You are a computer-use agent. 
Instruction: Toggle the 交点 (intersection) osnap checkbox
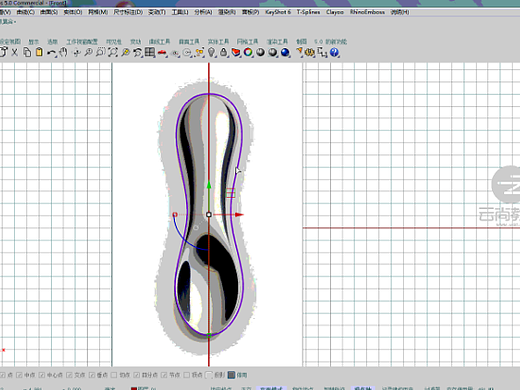click(69, 375)
